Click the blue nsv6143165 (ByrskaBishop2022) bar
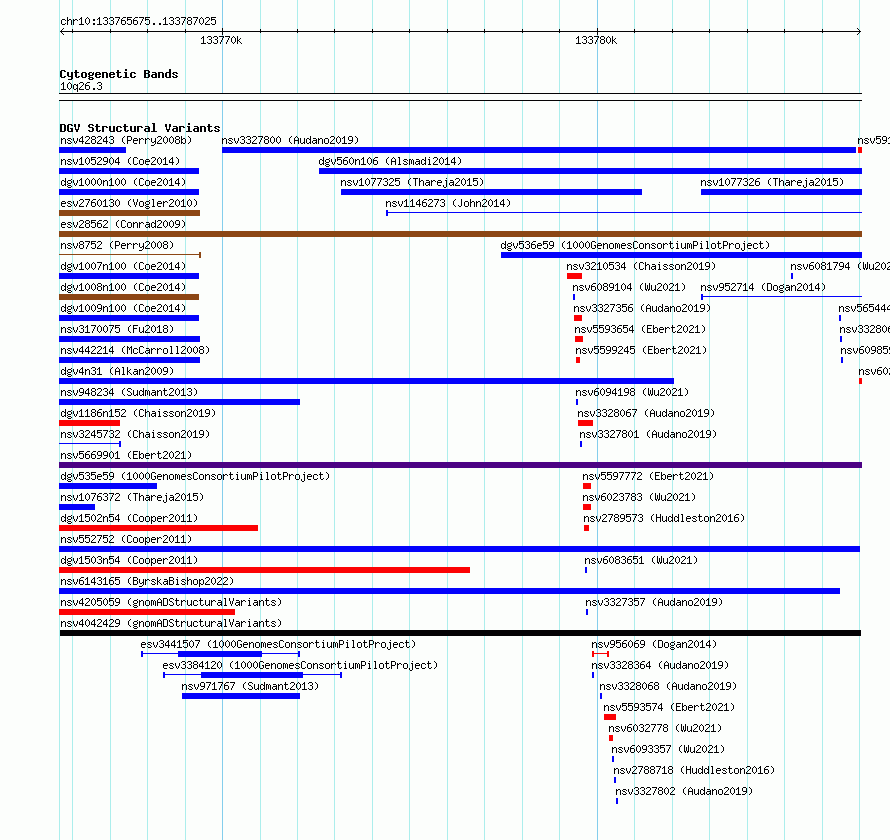The width and height of the screenshot is (890, 840). pos(450,591)
